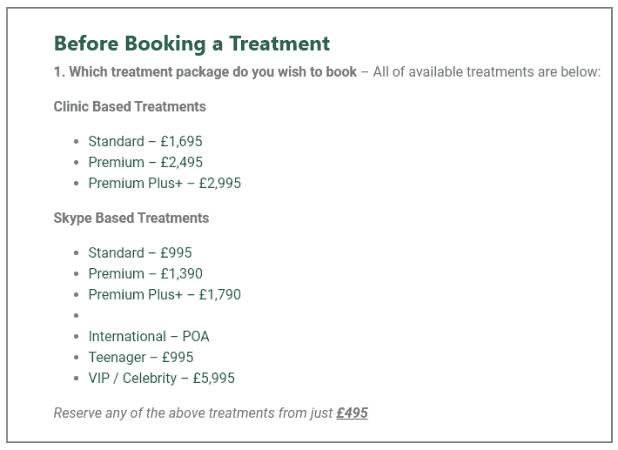Select Teenager – £995 treatment link

coord(141,357)
